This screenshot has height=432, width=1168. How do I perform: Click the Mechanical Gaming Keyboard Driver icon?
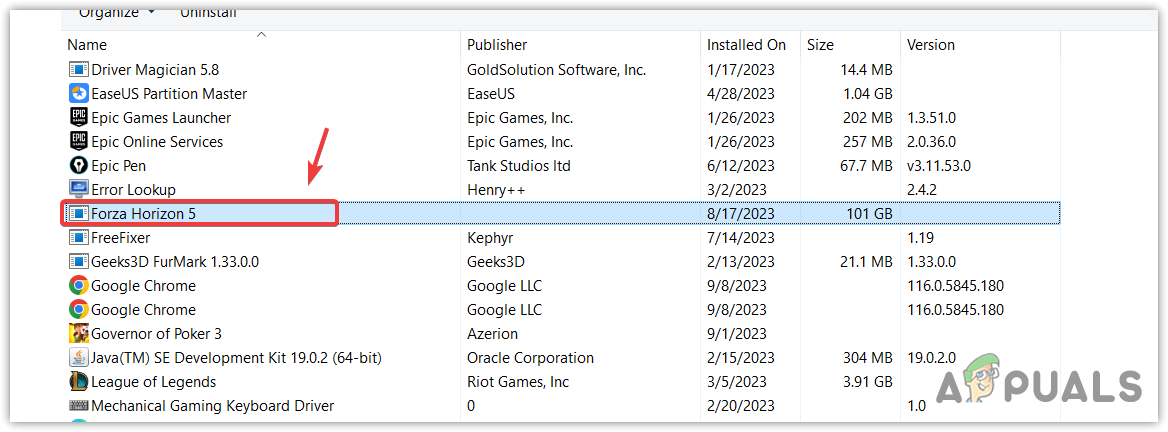[79, 406]
